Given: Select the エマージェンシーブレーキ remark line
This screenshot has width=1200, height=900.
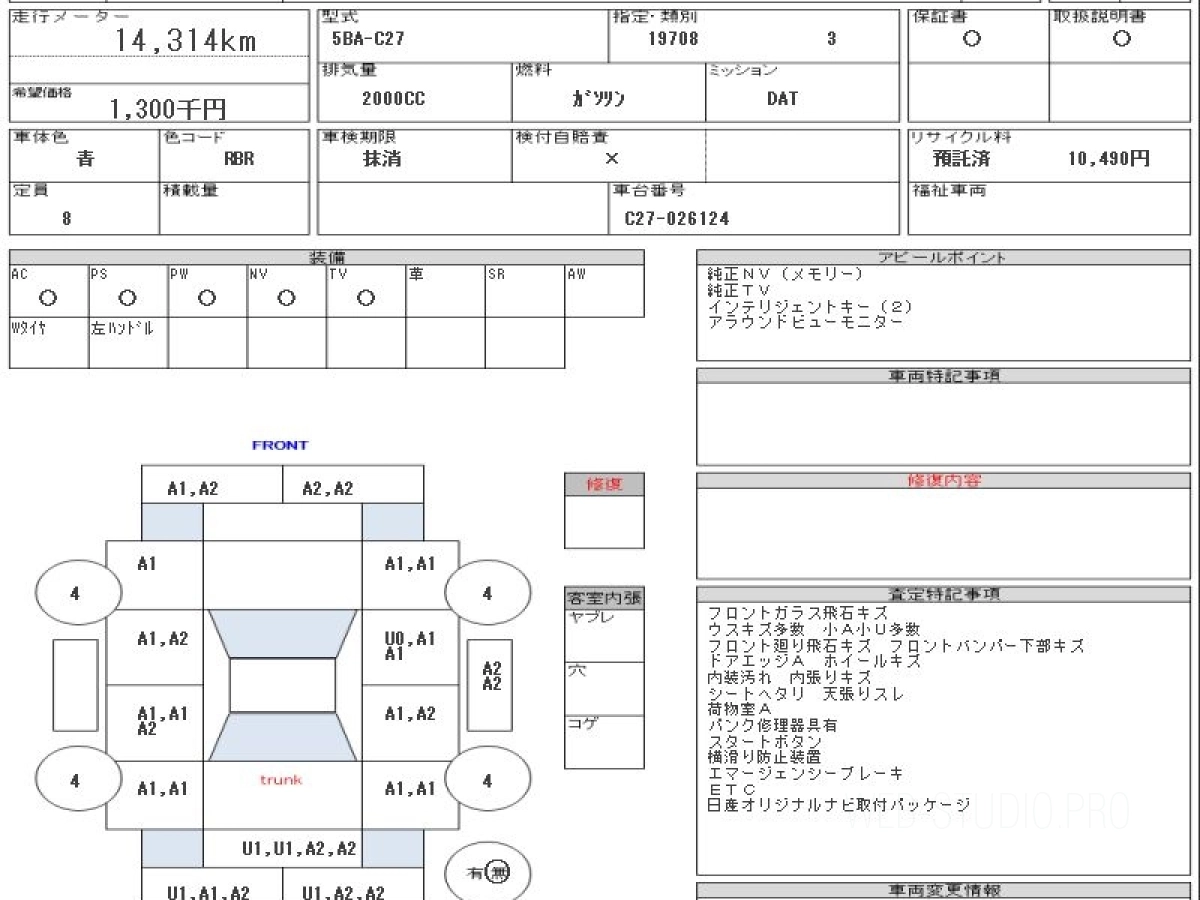Looking at the screenshot, I should (805, 773).
